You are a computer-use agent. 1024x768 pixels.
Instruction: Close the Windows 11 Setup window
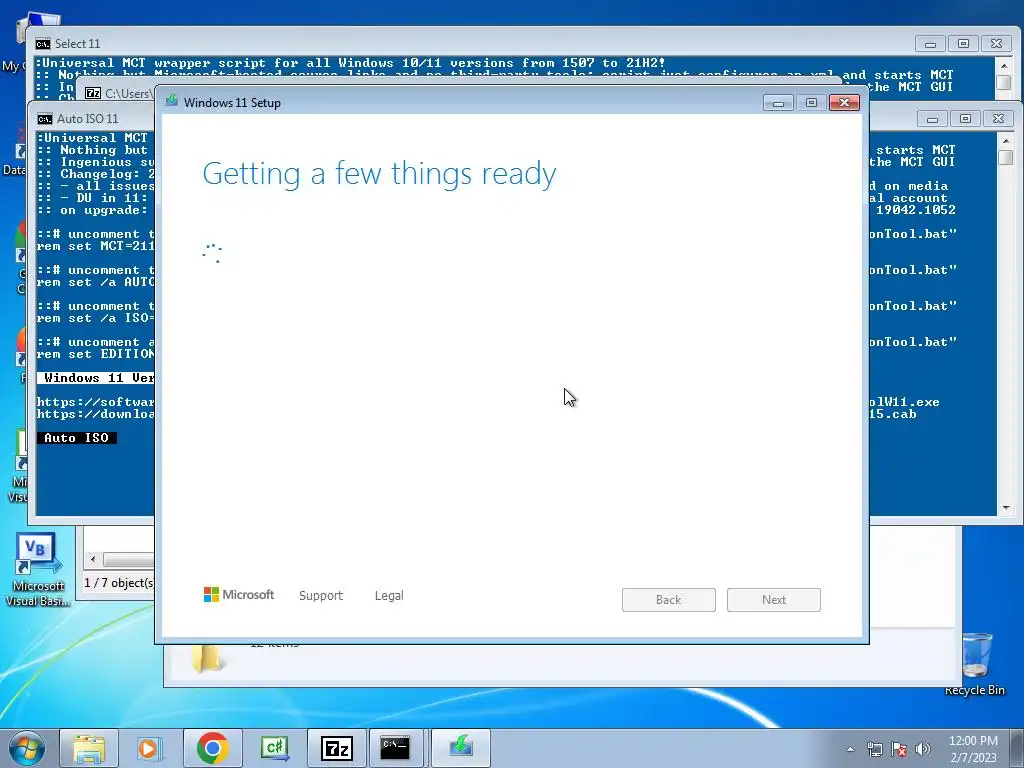tap(844, 103)
